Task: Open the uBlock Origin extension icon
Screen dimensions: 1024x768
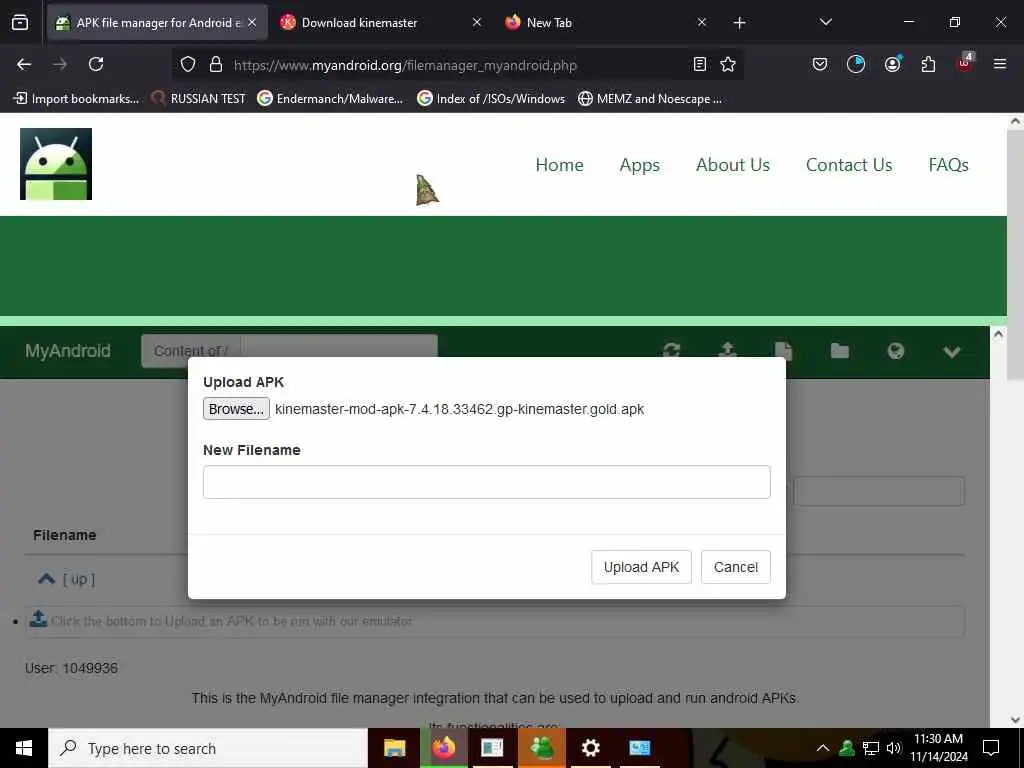Action: [x=965, y=63]
